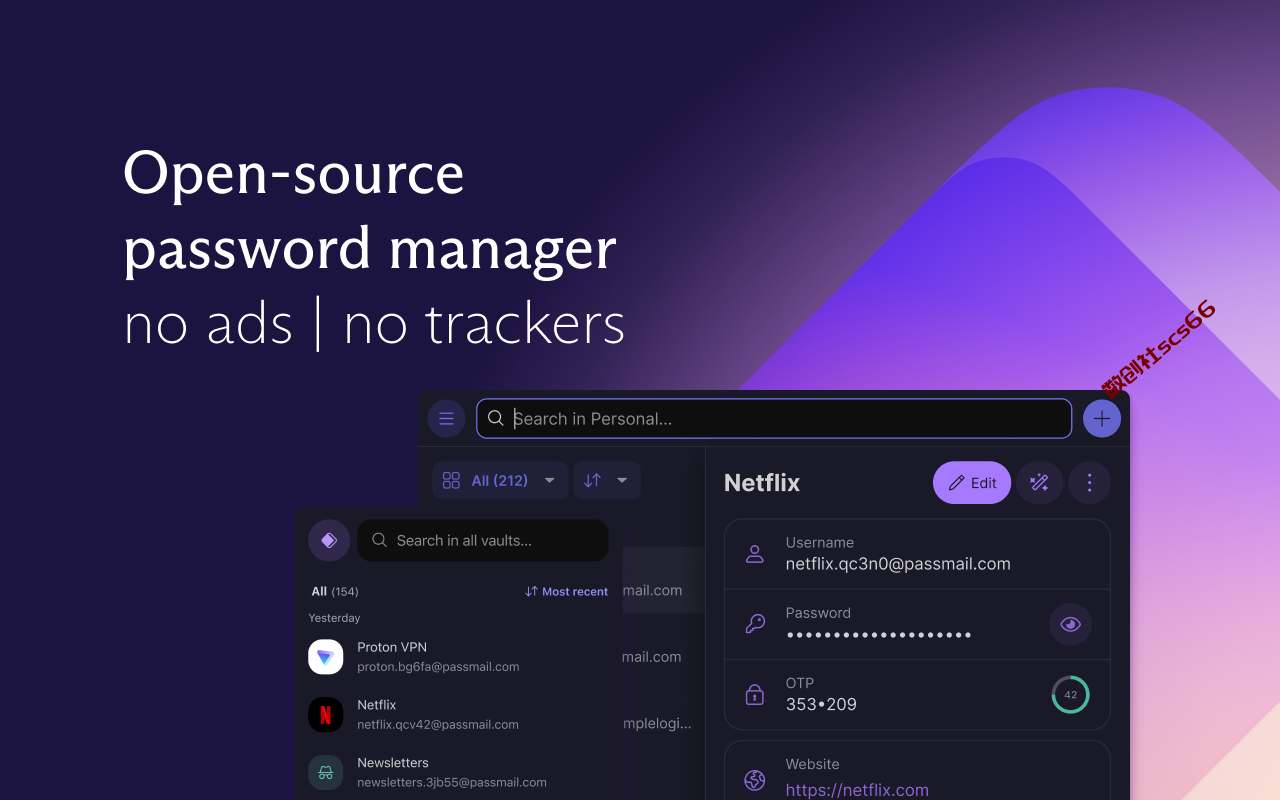The width and height of the screenshot is (1280, 800).
Task: Click the All (154) label in popup
Action: coord(335,592)
